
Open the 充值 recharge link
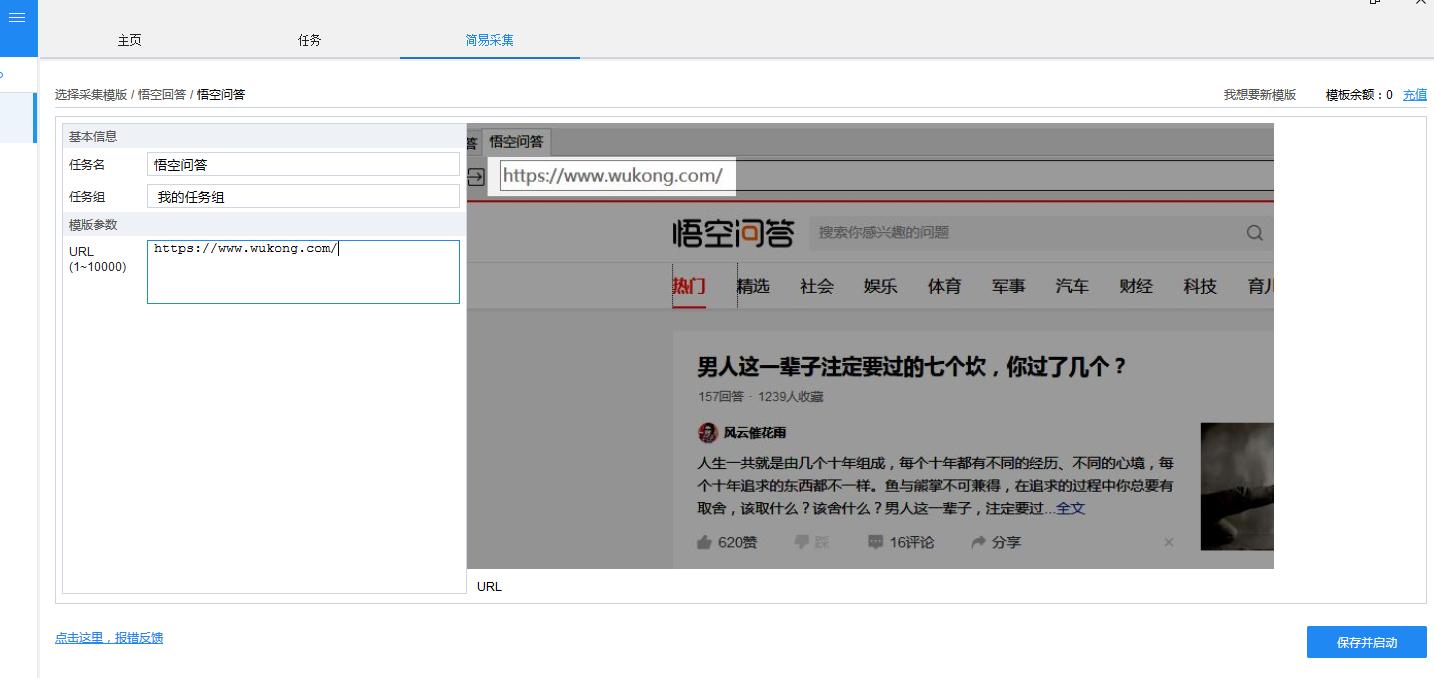pos(1415,93)
